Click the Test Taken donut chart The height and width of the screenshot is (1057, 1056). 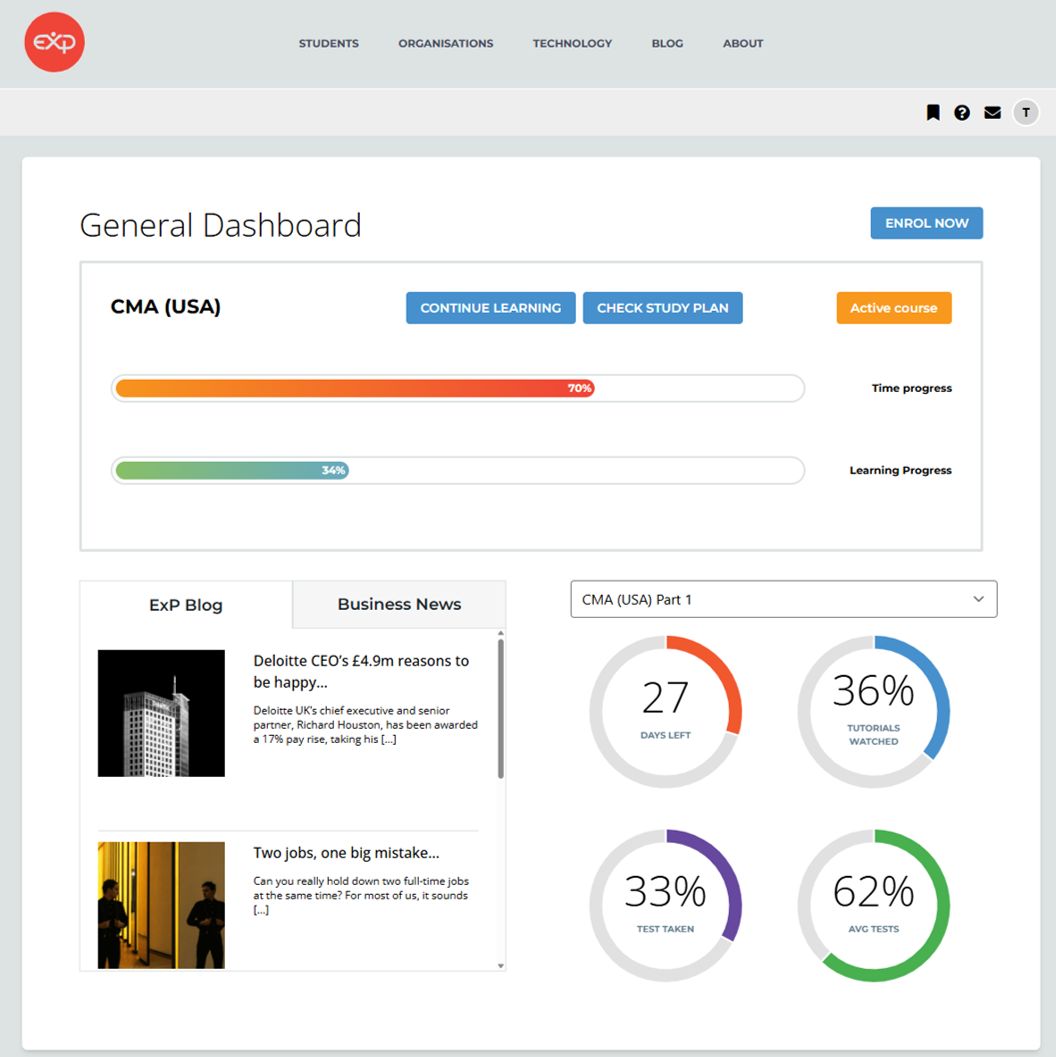[666, 905]
